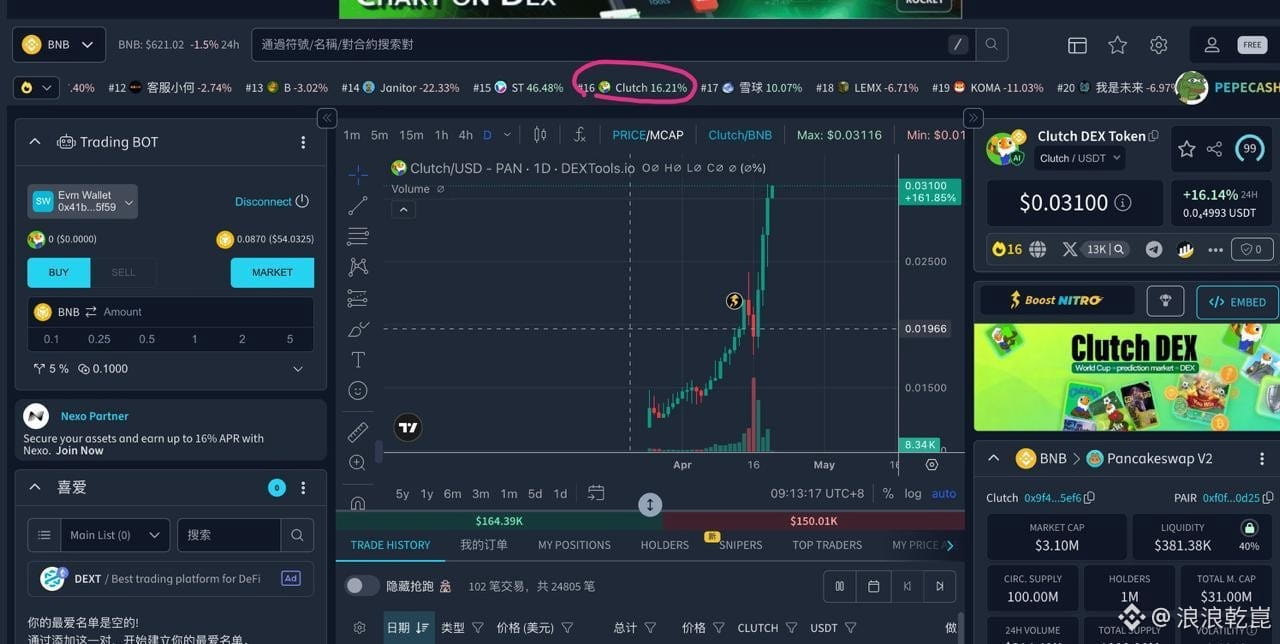Toggle the percent scale on chart

[x=888, y=493]
